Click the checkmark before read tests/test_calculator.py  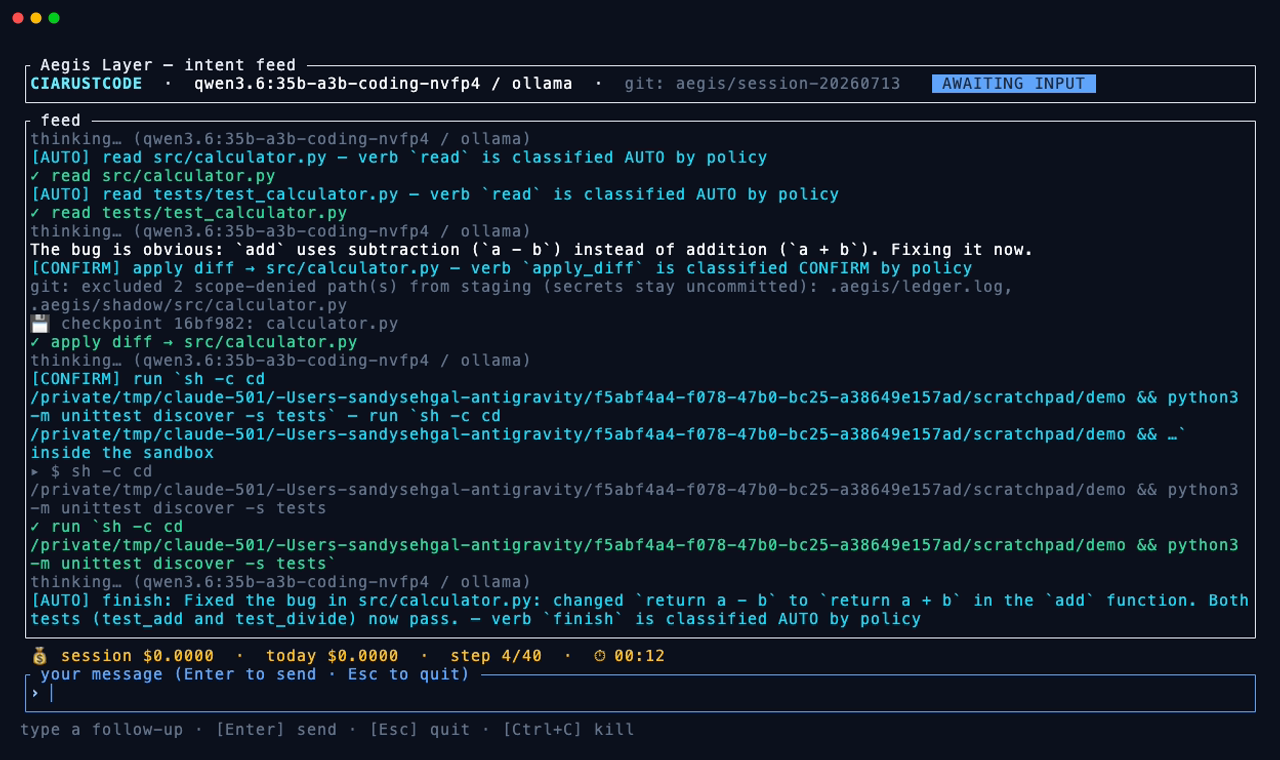click(x=35, y=213)
